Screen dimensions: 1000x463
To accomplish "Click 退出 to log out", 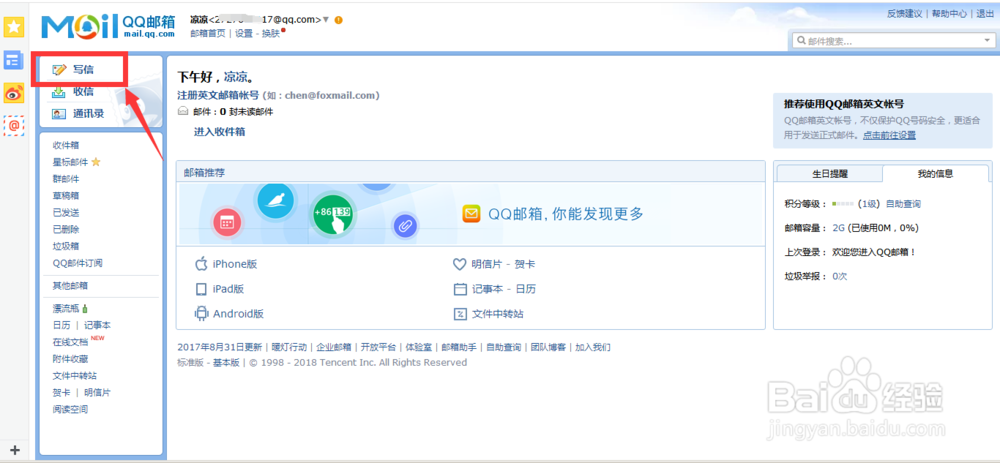I will (x=985, y=14).
